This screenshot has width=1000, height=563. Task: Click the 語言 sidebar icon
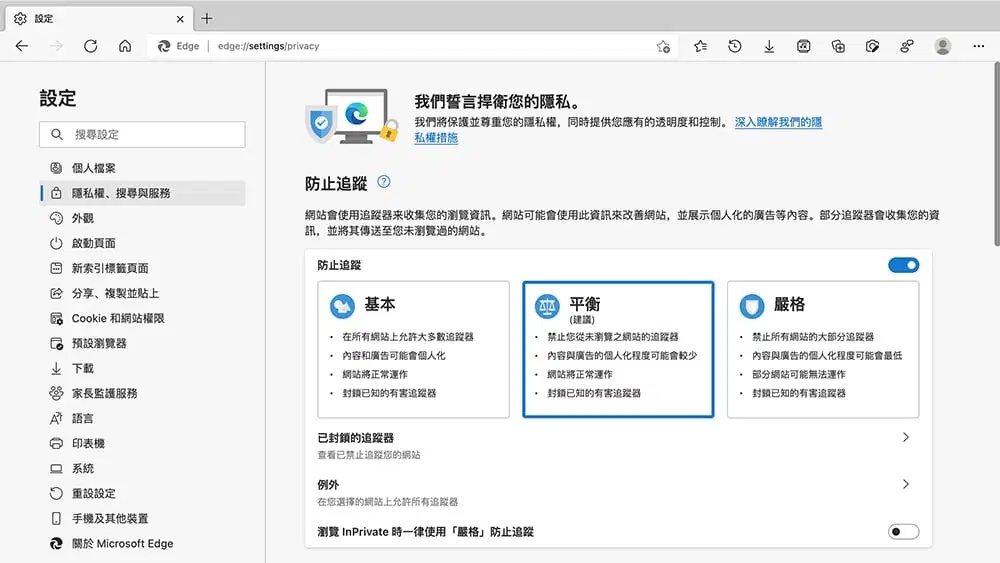point(56,418)
